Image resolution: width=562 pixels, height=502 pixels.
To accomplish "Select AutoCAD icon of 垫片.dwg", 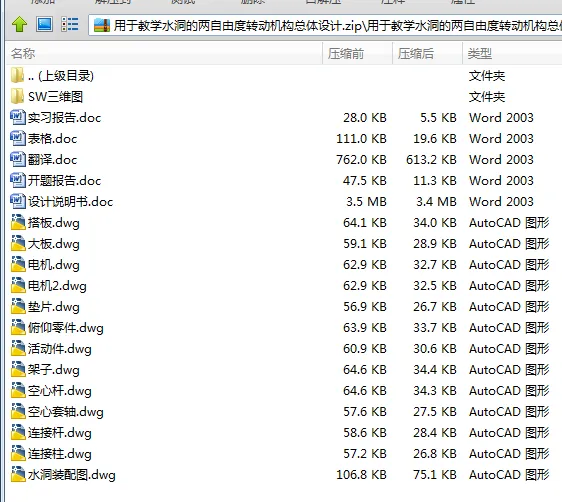I will coord(18,306).
